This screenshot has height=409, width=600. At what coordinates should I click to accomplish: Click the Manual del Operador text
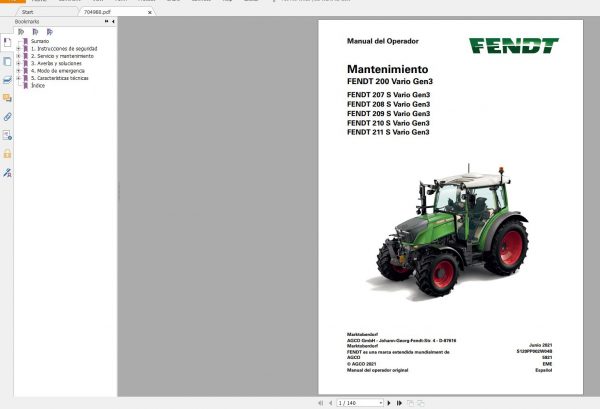[383, 41]
